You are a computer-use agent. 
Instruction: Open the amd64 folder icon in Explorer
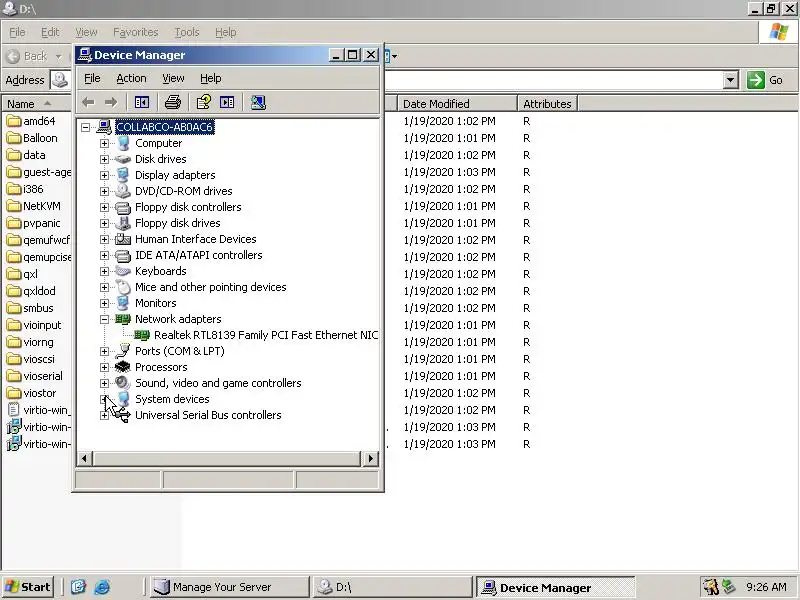14,121
